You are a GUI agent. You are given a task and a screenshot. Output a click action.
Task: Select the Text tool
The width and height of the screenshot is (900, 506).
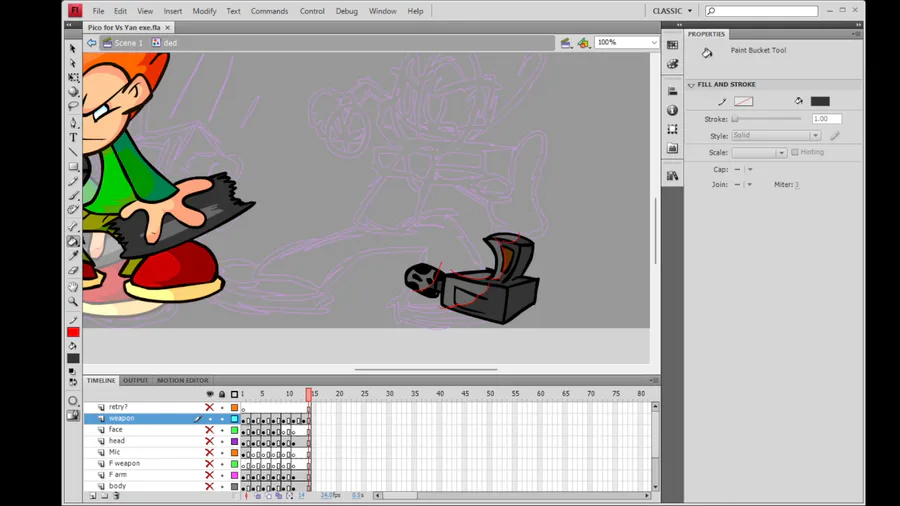[x=73, y=138]
